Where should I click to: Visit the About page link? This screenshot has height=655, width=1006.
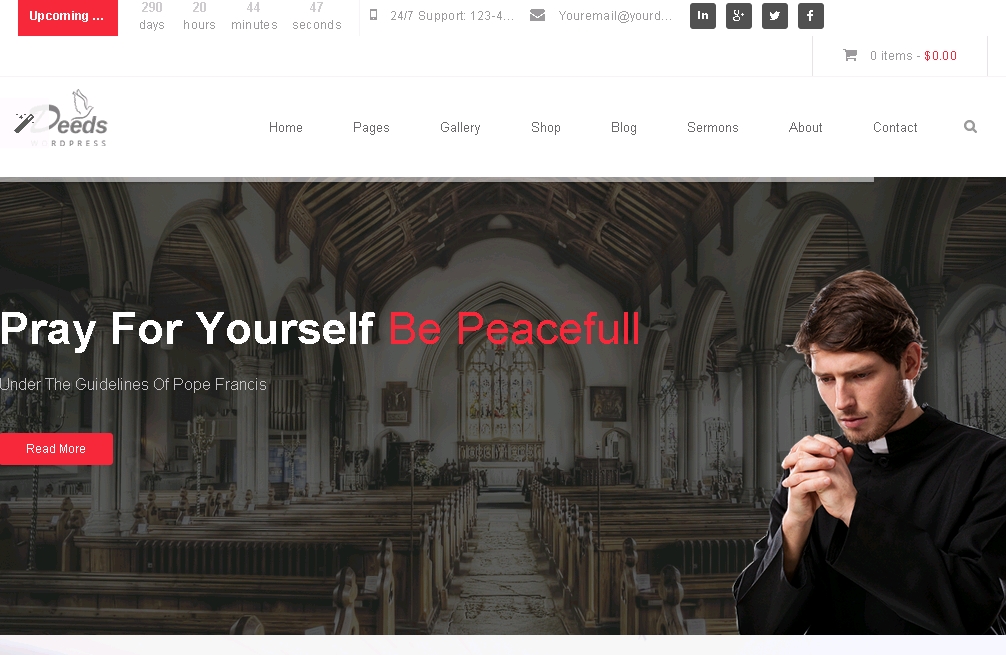tap(805, 128)
